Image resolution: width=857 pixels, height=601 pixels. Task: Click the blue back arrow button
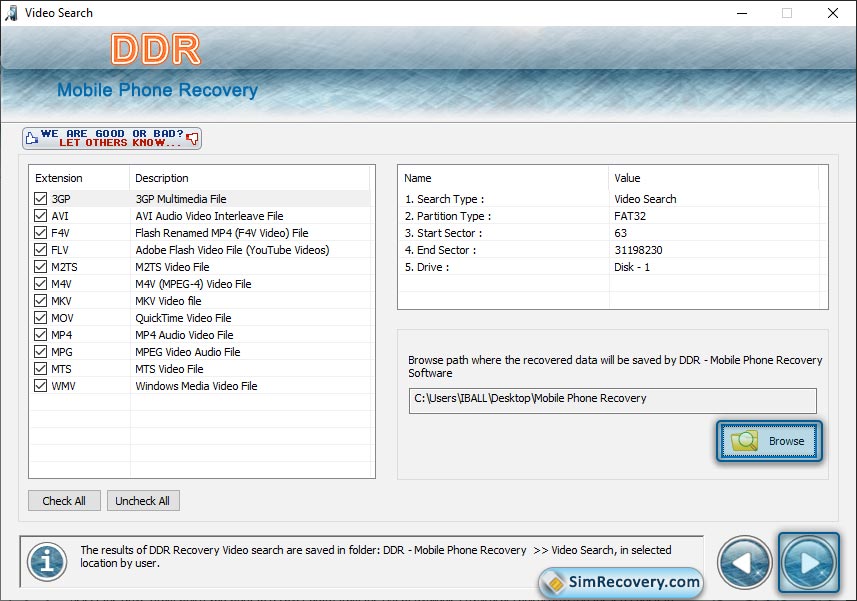point(744,563)
